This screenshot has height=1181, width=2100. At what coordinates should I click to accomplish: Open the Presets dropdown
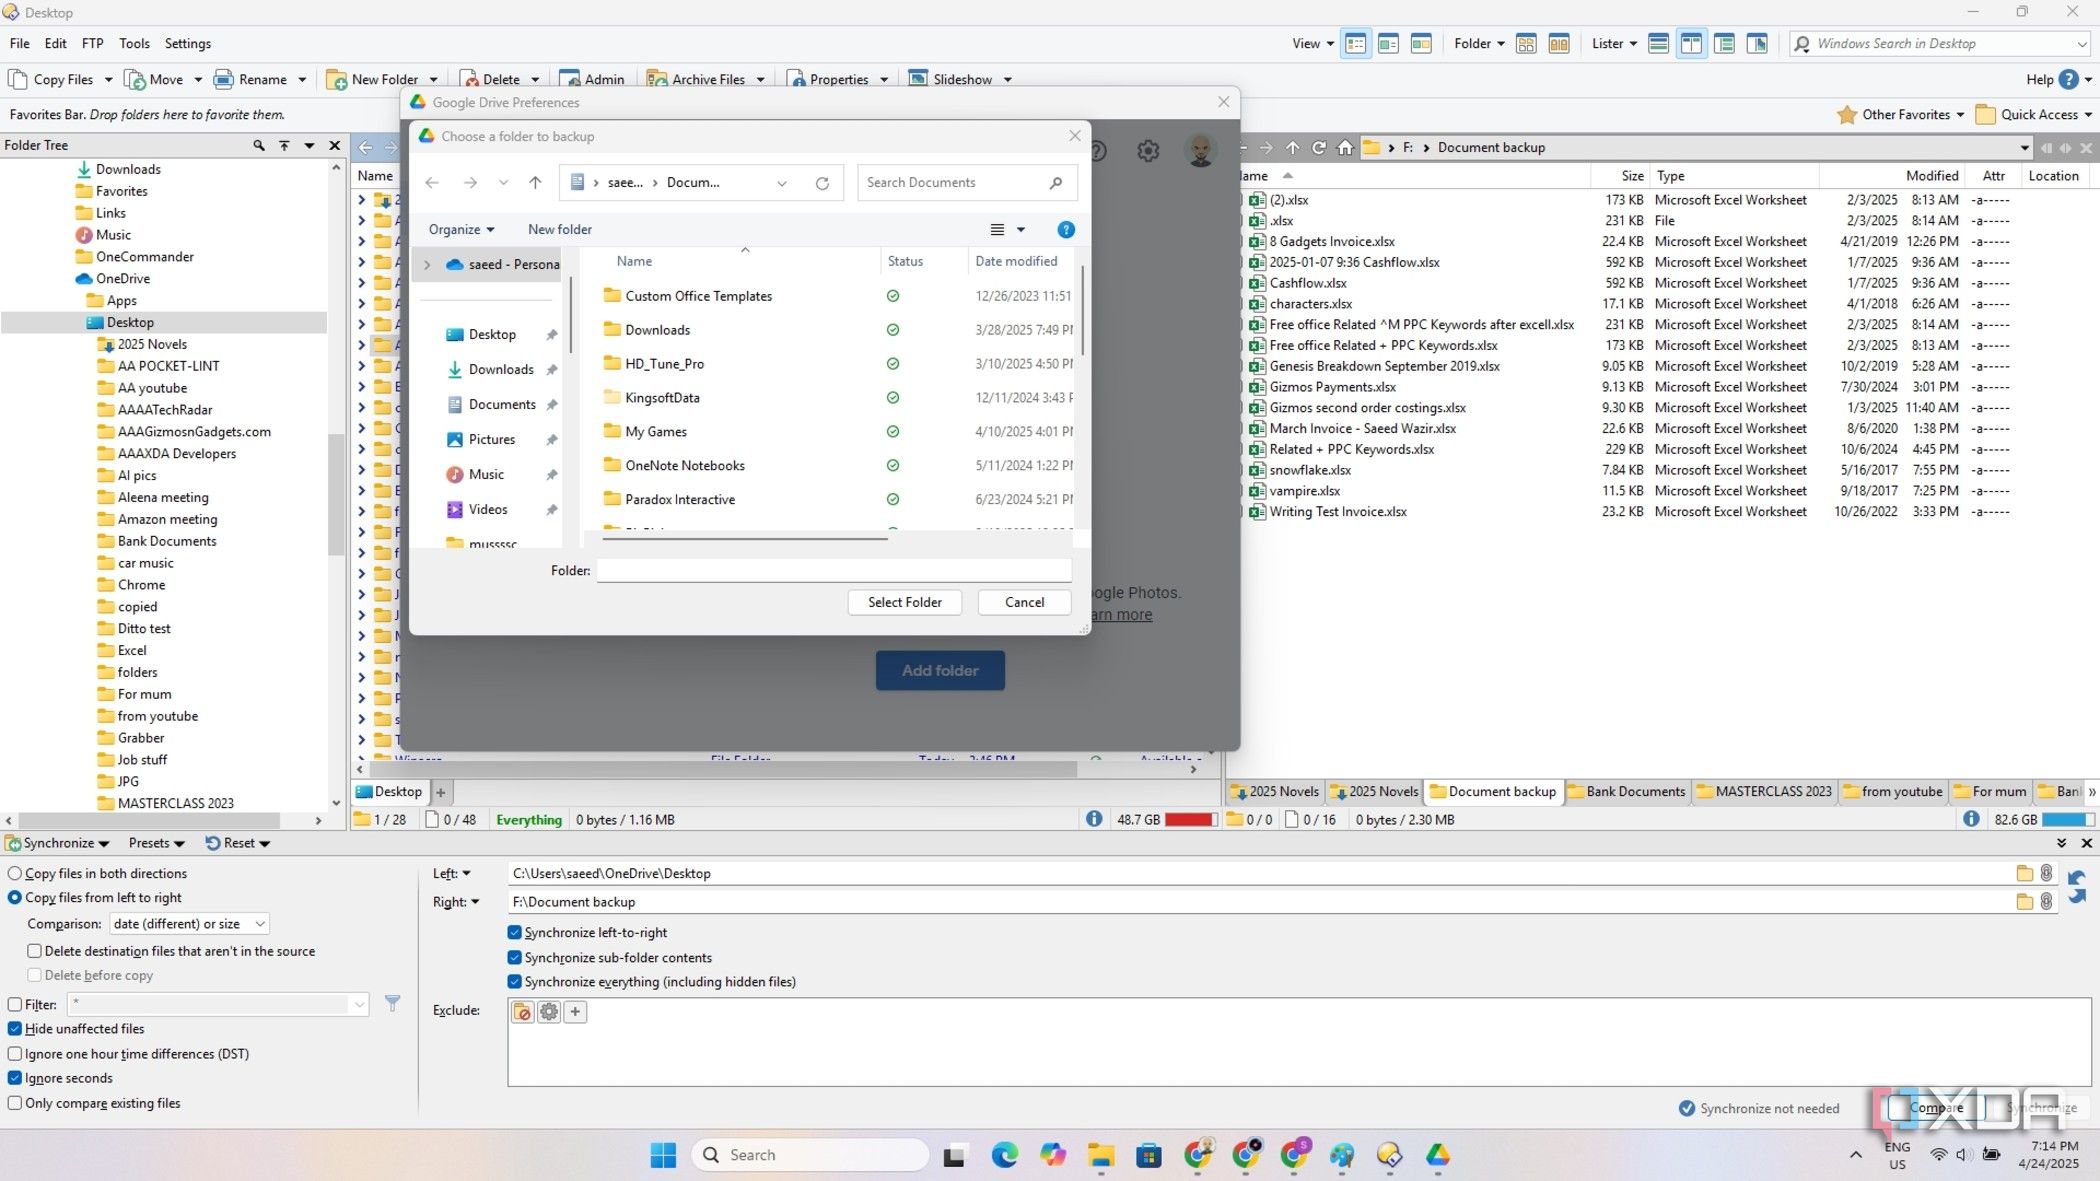point(156,843)
